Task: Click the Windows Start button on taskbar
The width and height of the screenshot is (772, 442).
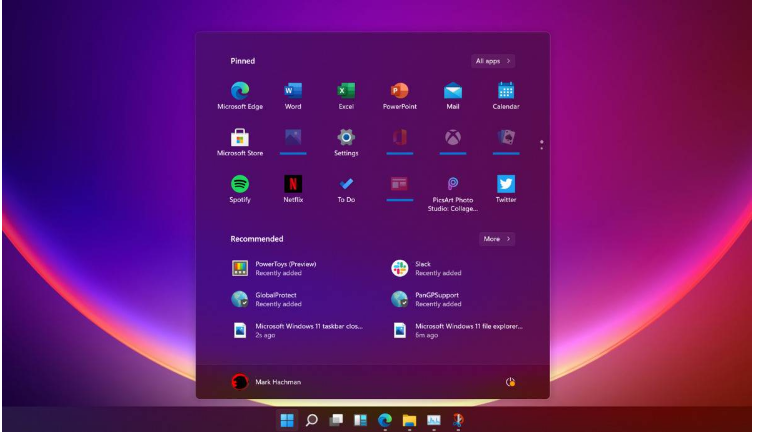Action: (287, 420)
